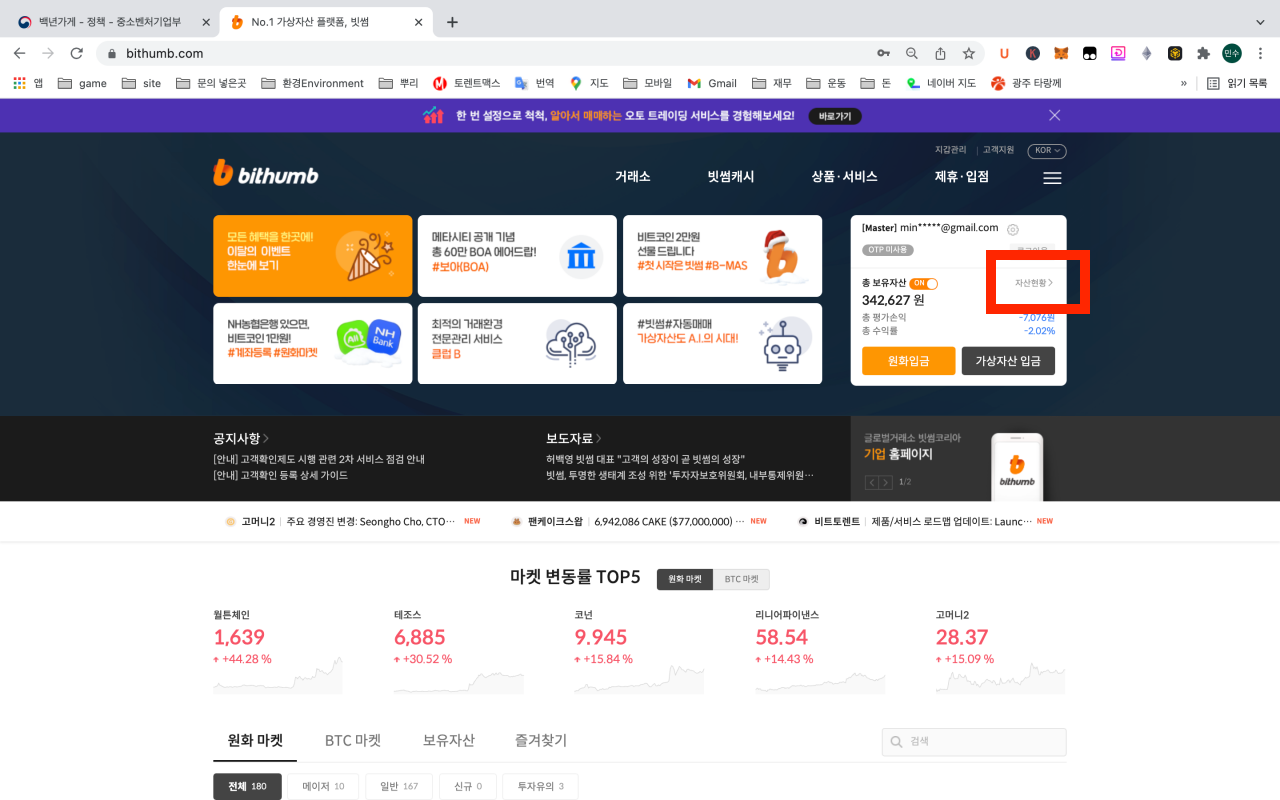The width and height of the screenshot is (1280, 800).
Task: Open the 광주 타랑께 bookmark
Action: point(1026,83)
